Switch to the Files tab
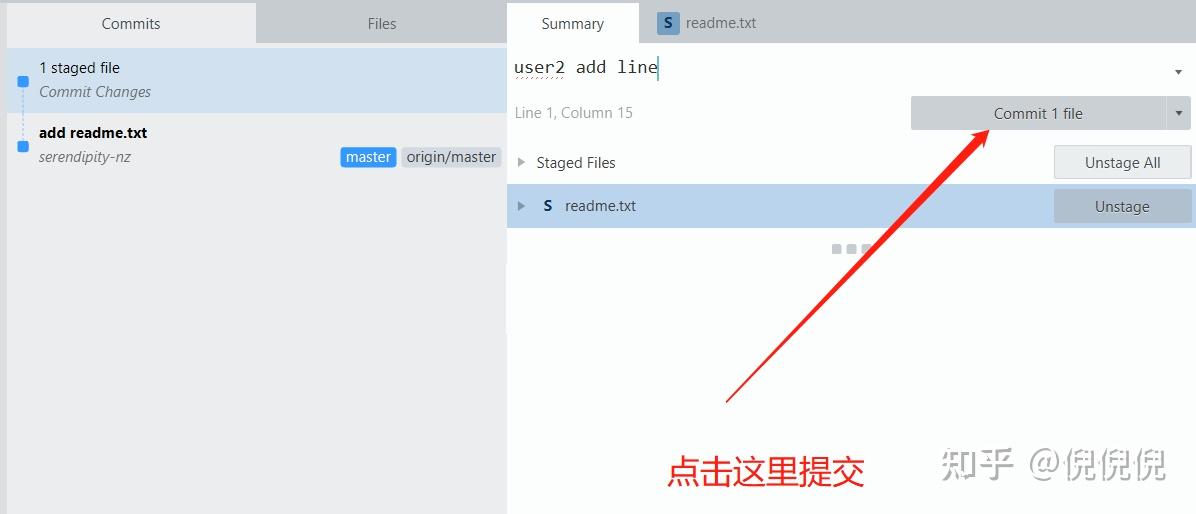Screen dimensions: 1196x514 (381, 24)
